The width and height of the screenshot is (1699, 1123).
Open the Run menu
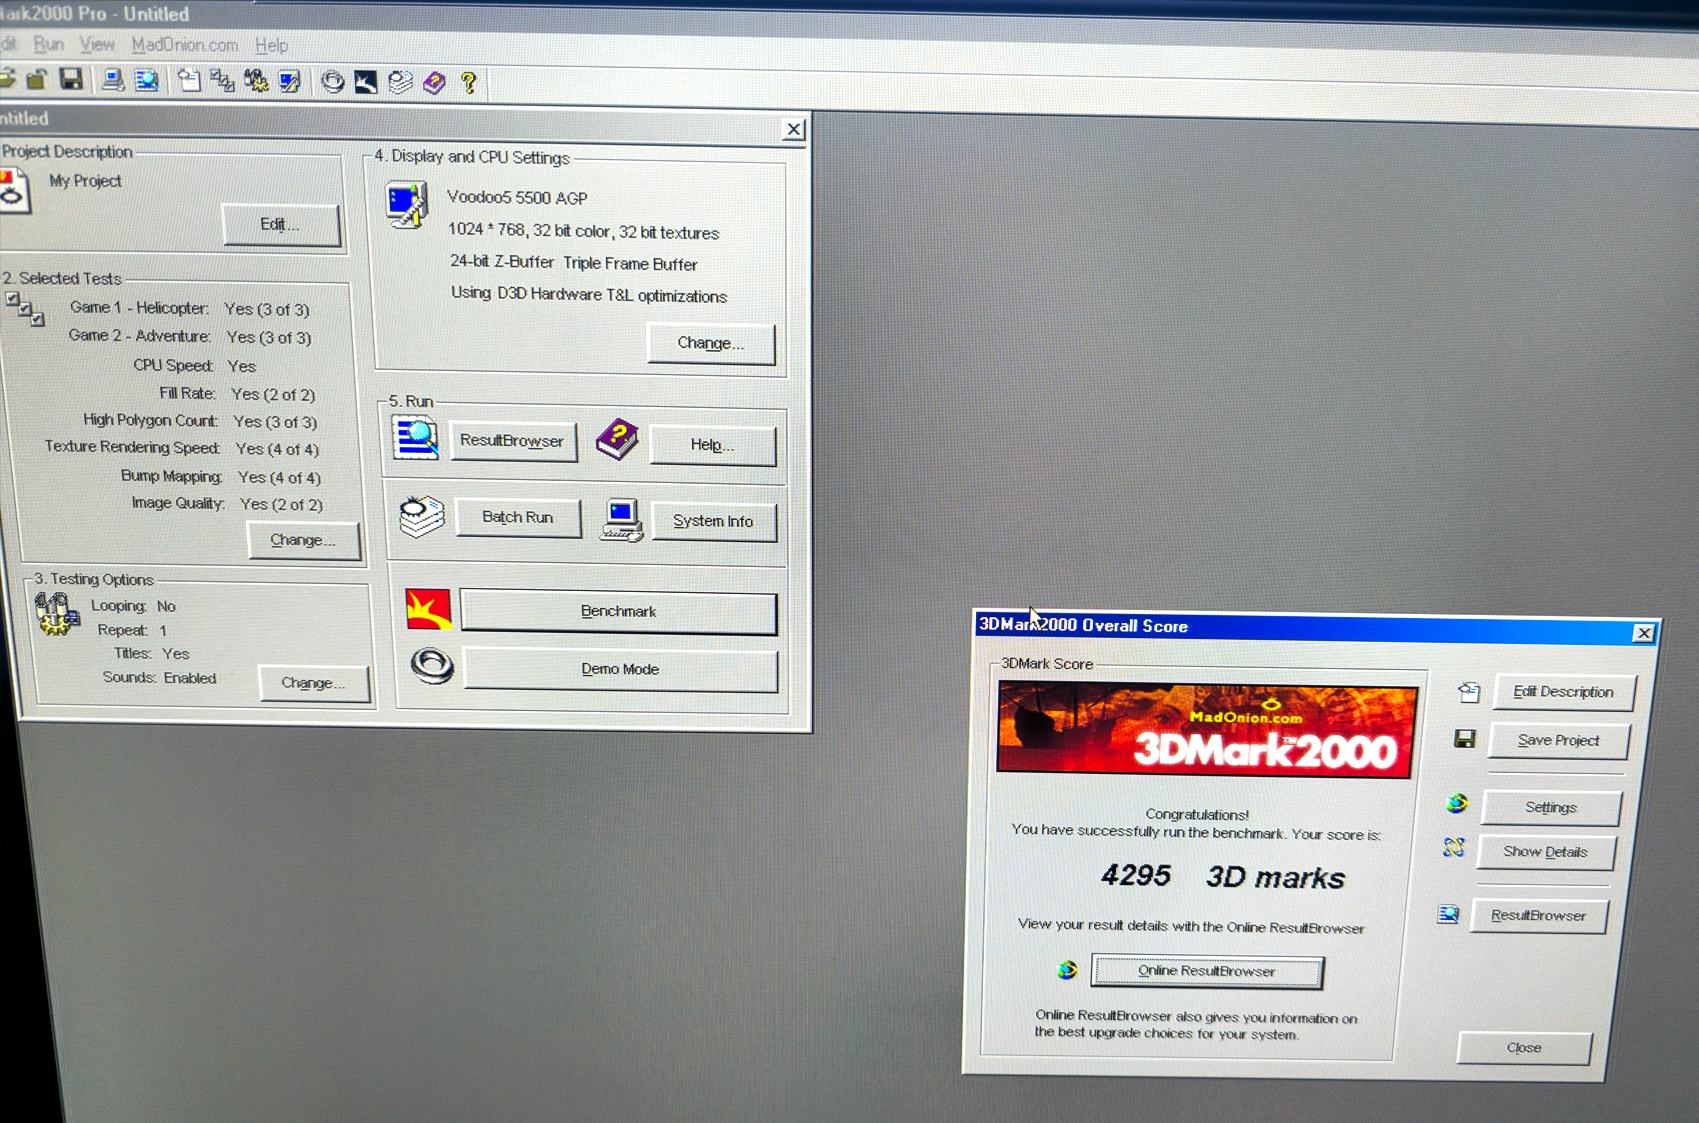tap(48, 44)
